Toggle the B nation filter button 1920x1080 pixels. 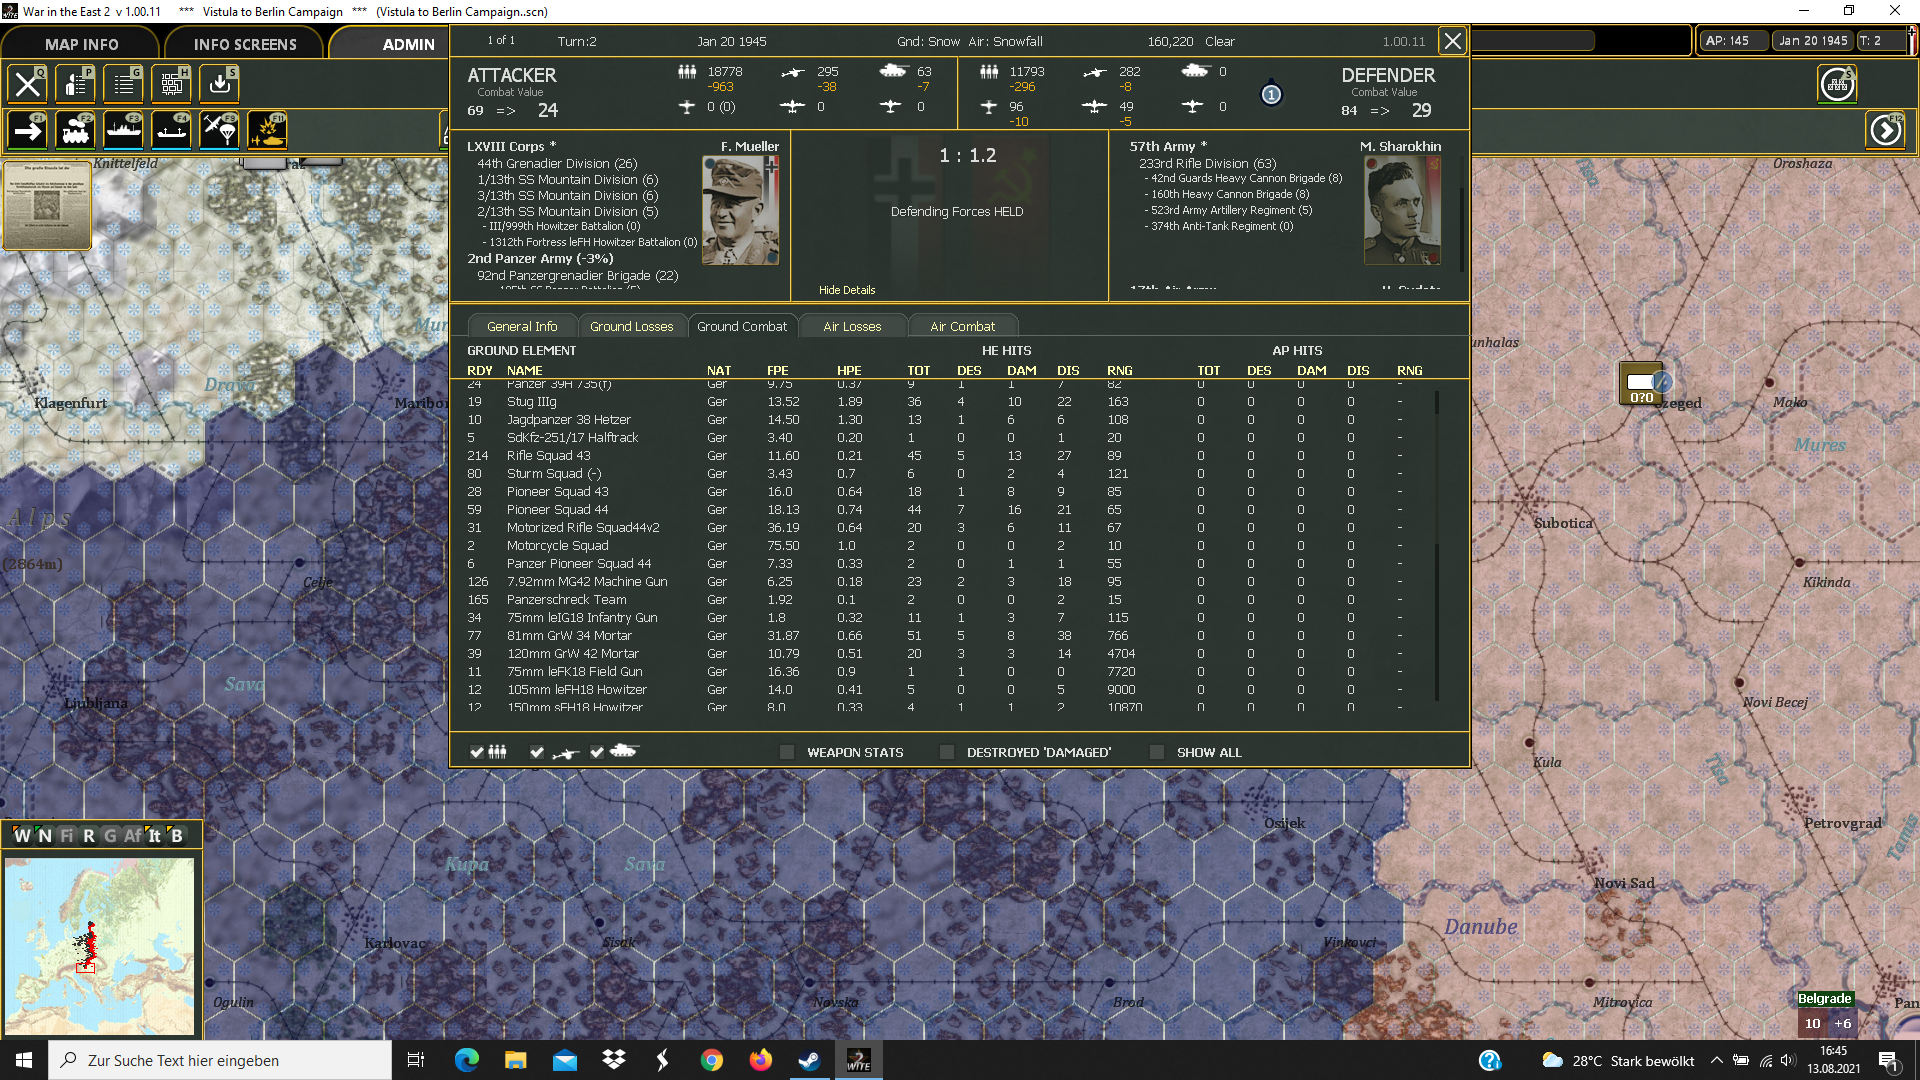[x=177, y=836]
